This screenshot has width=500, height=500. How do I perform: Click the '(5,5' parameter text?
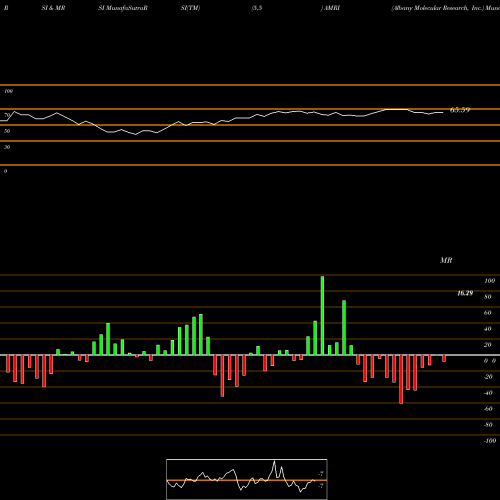point(257,8)
